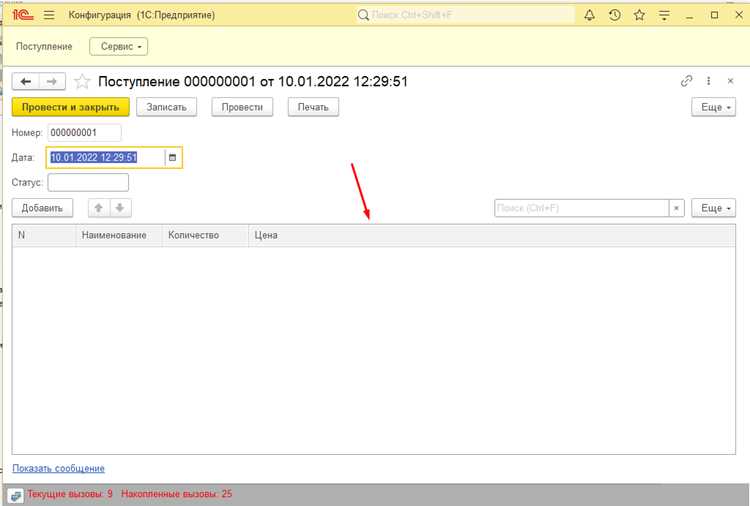
Task: Go back with left arrow
Action: tap(25, 82)
